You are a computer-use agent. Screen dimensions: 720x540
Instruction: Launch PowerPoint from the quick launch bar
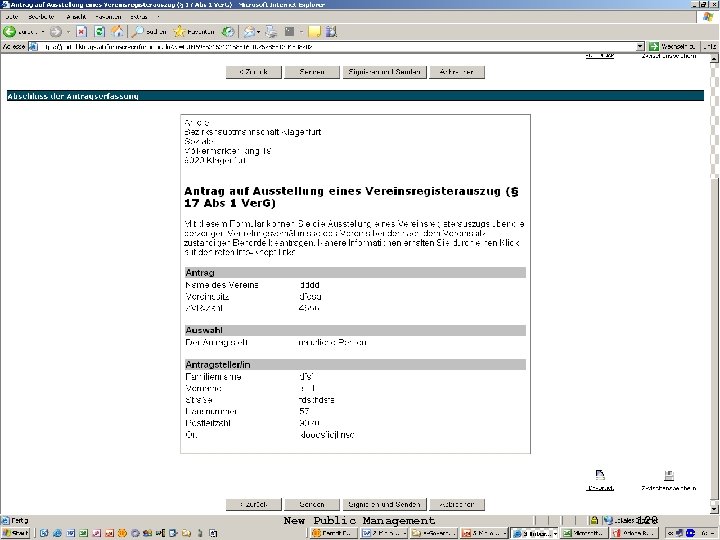109,533
